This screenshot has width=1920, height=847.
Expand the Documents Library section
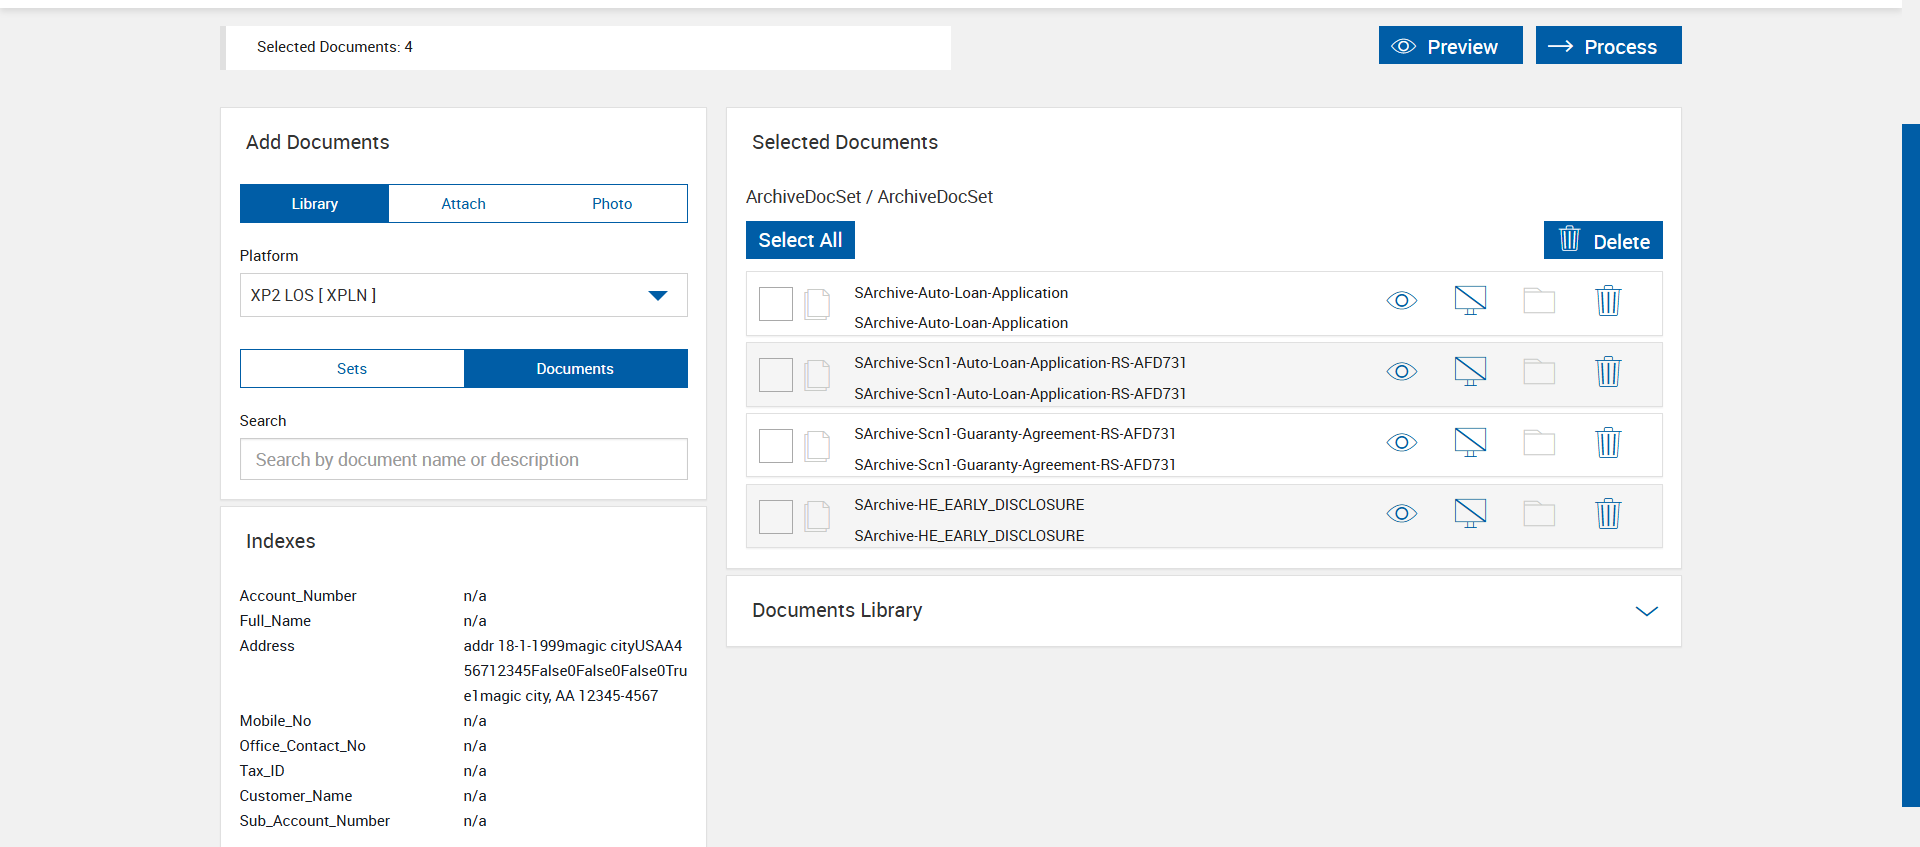point(1646,611)
